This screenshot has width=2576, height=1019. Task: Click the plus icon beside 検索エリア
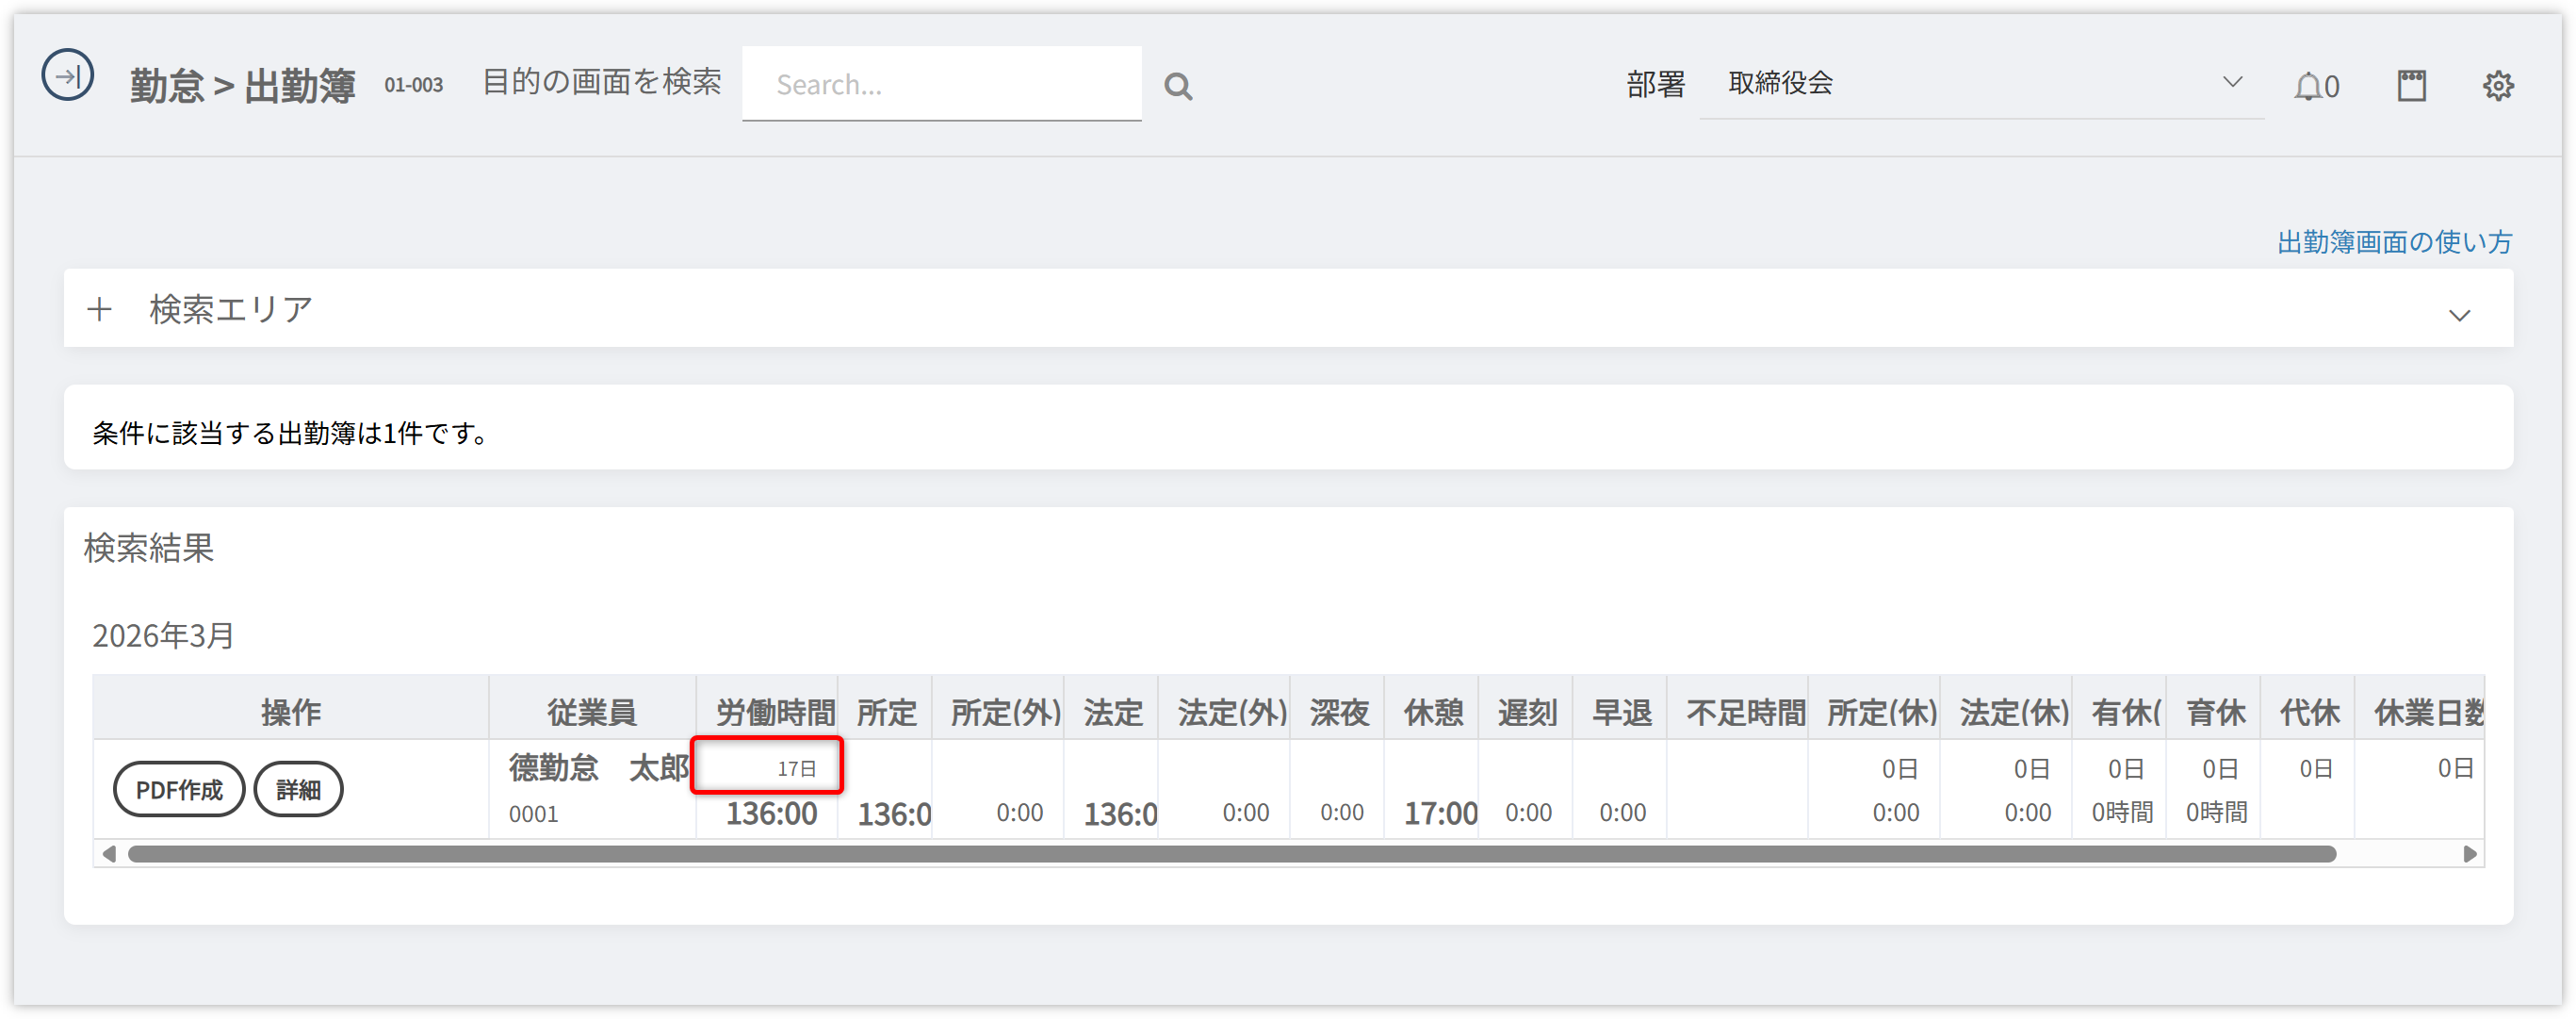tap(99, 310)
